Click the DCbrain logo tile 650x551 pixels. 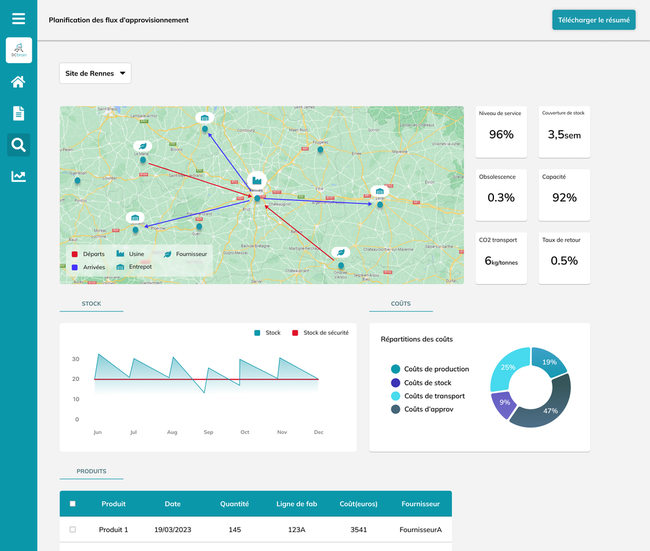(19, 50)
